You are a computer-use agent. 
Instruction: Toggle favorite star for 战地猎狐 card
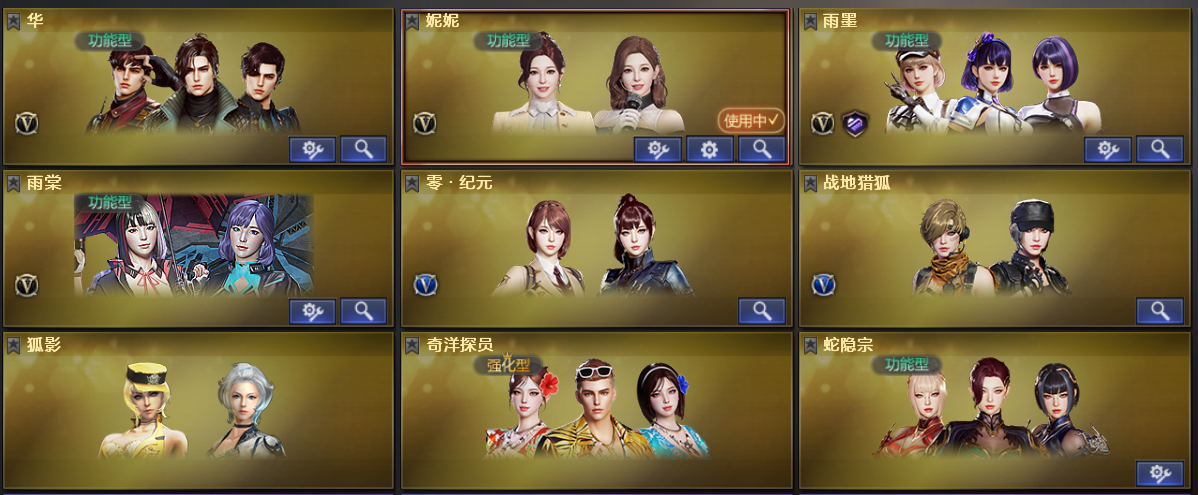point(811,183)
